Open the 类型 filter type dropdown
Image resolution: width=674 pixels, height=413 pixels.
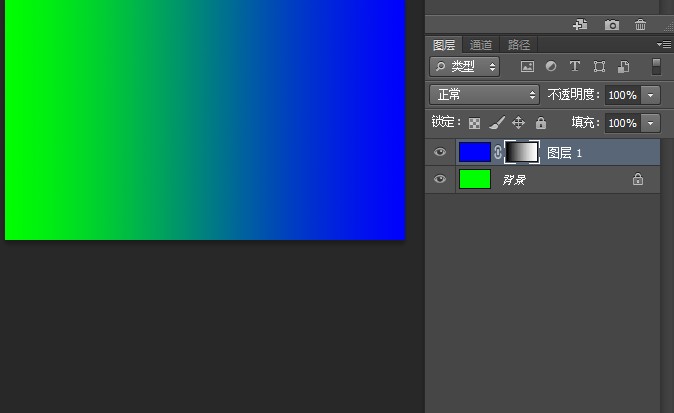tap(464, 67)
